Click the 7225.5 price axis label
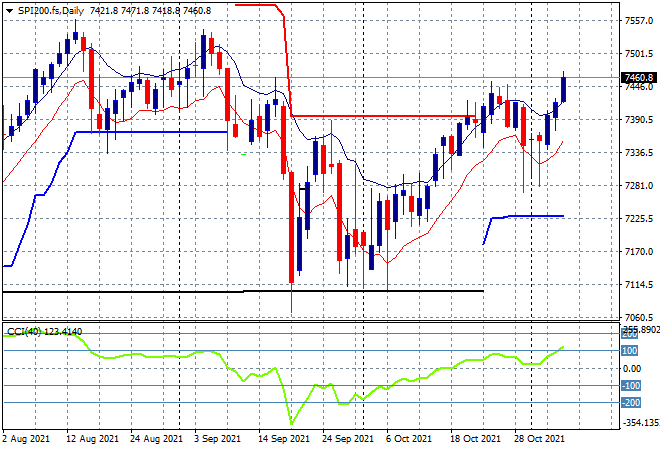The height and width of the screenshot is (450, 660). (639, 218)
